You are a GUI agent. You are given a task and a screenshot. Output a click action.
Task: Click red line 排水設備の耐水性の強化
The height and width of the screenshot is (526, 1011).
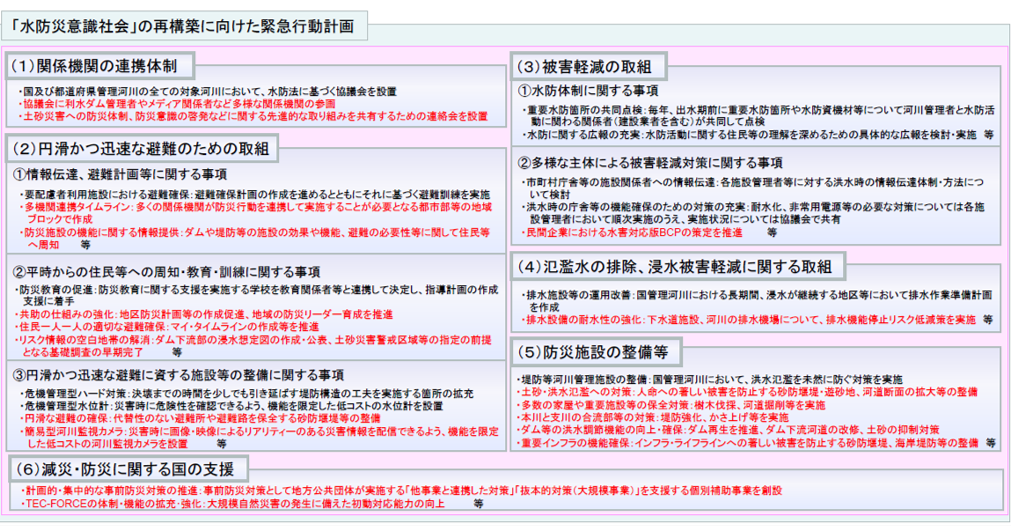pyautogui.click(x=749, y=320)
